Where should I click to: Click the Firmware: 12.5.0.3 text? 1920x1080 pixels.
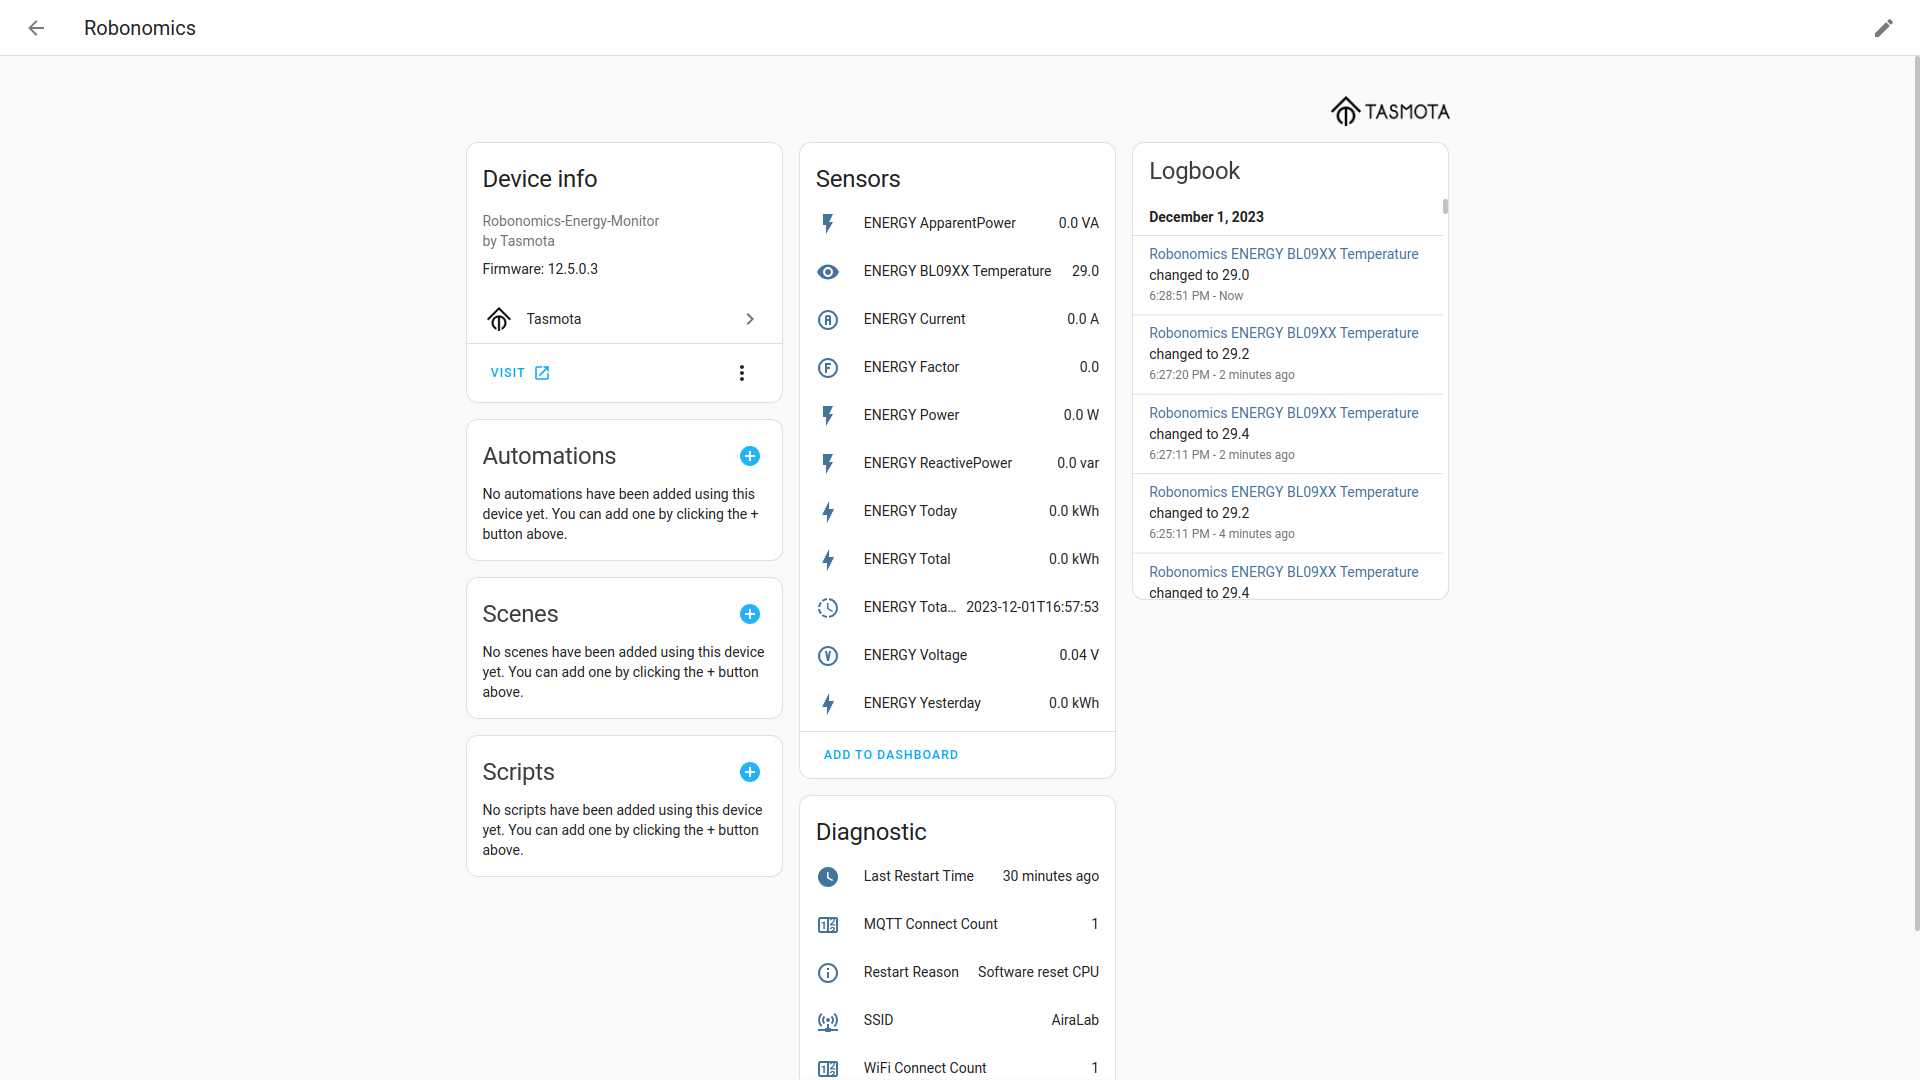click(x=540, y=269)
